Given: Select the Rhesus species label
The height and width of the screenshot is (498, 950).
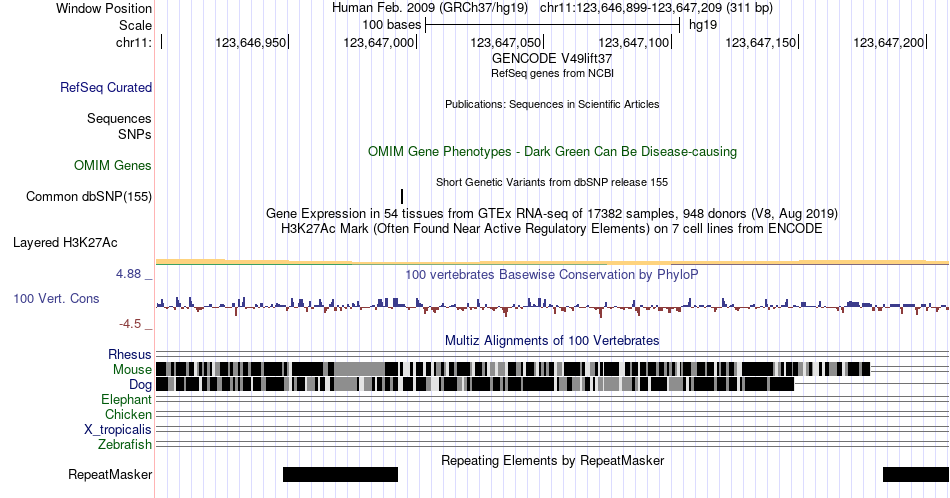Looking at the screenshot, I should point(130,354).
